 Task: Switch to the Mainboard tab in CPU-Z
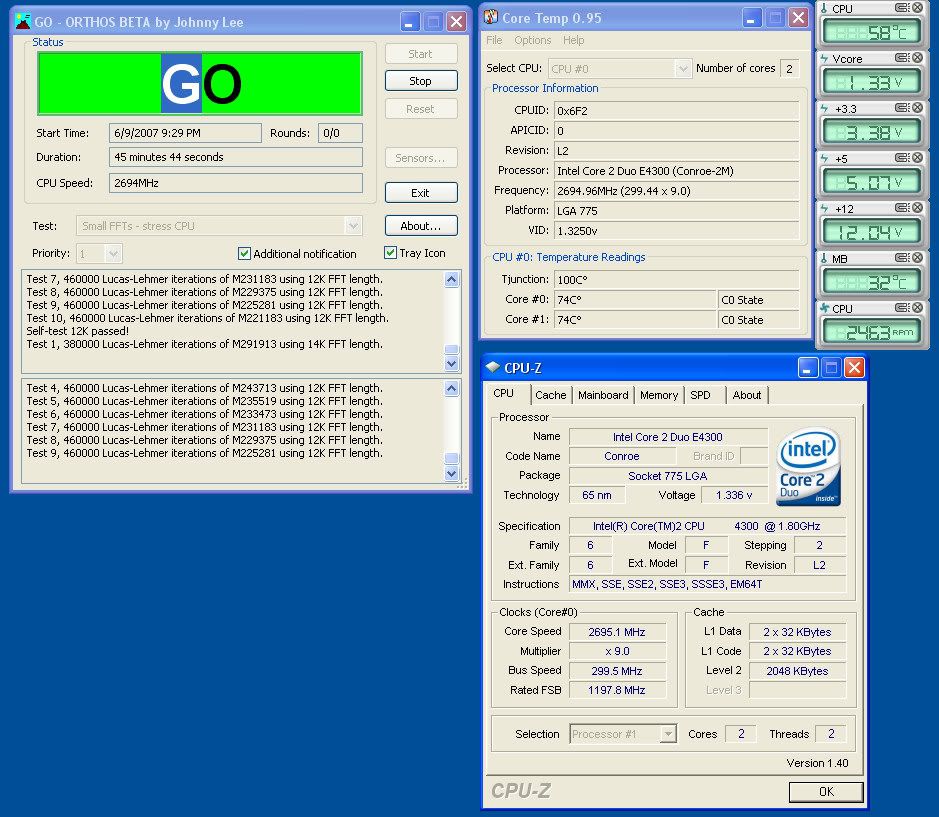[x=603, y=395]
